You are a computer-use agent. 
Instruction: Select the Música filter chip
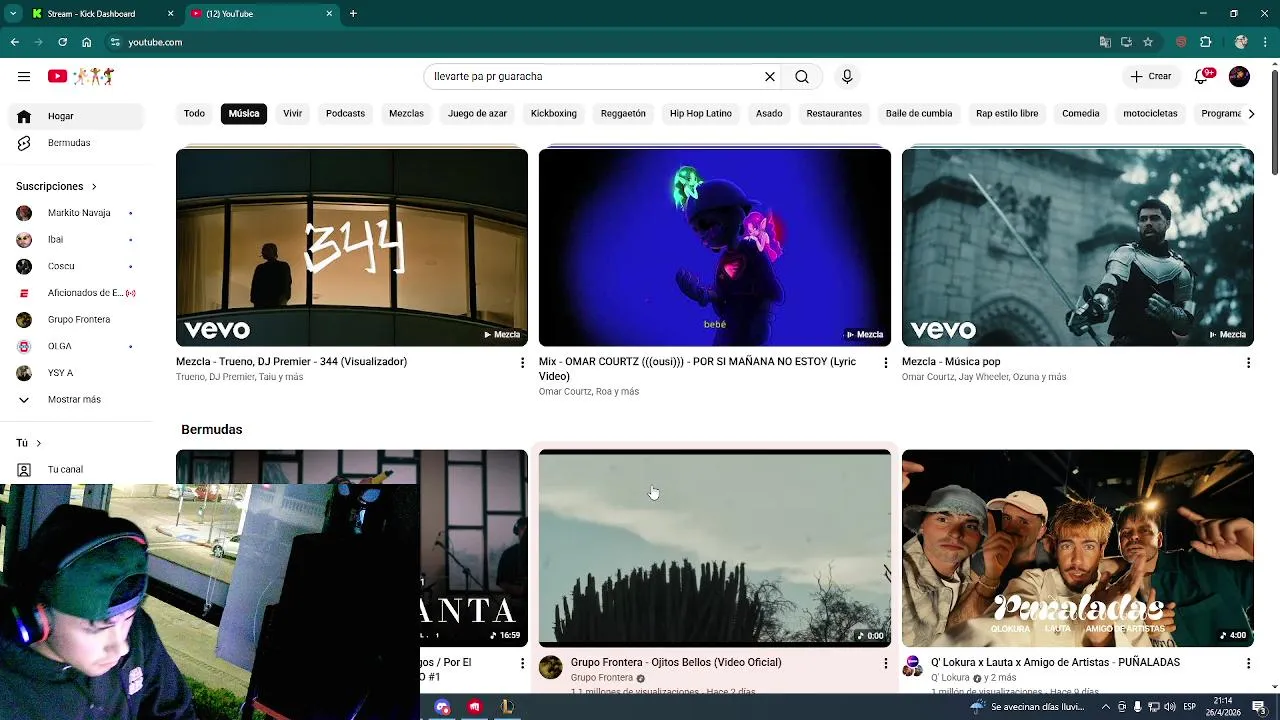(244, 113)
